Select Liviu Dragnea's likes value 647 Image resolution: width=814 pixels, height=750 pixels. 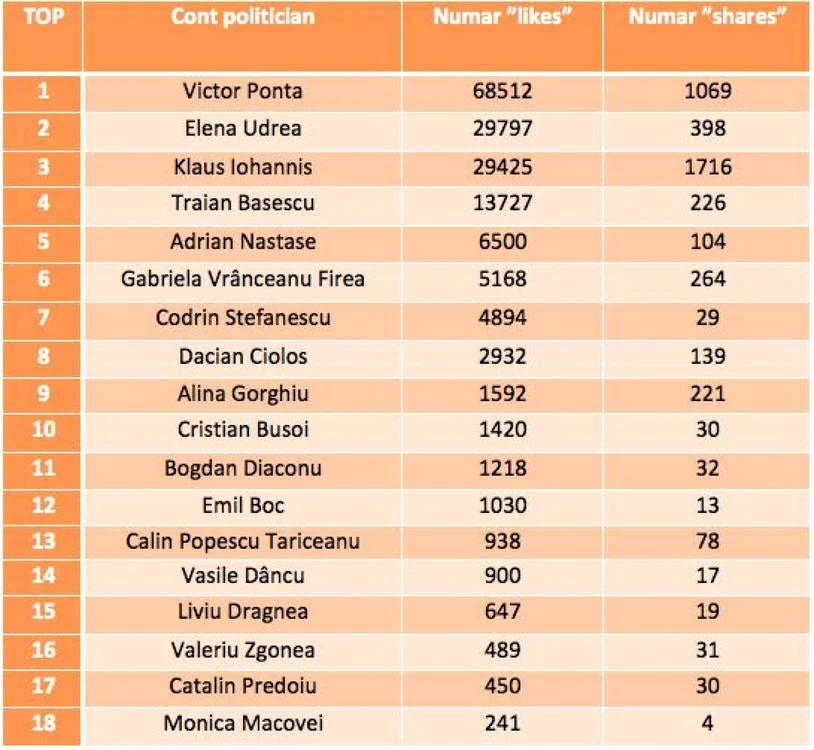502,612
